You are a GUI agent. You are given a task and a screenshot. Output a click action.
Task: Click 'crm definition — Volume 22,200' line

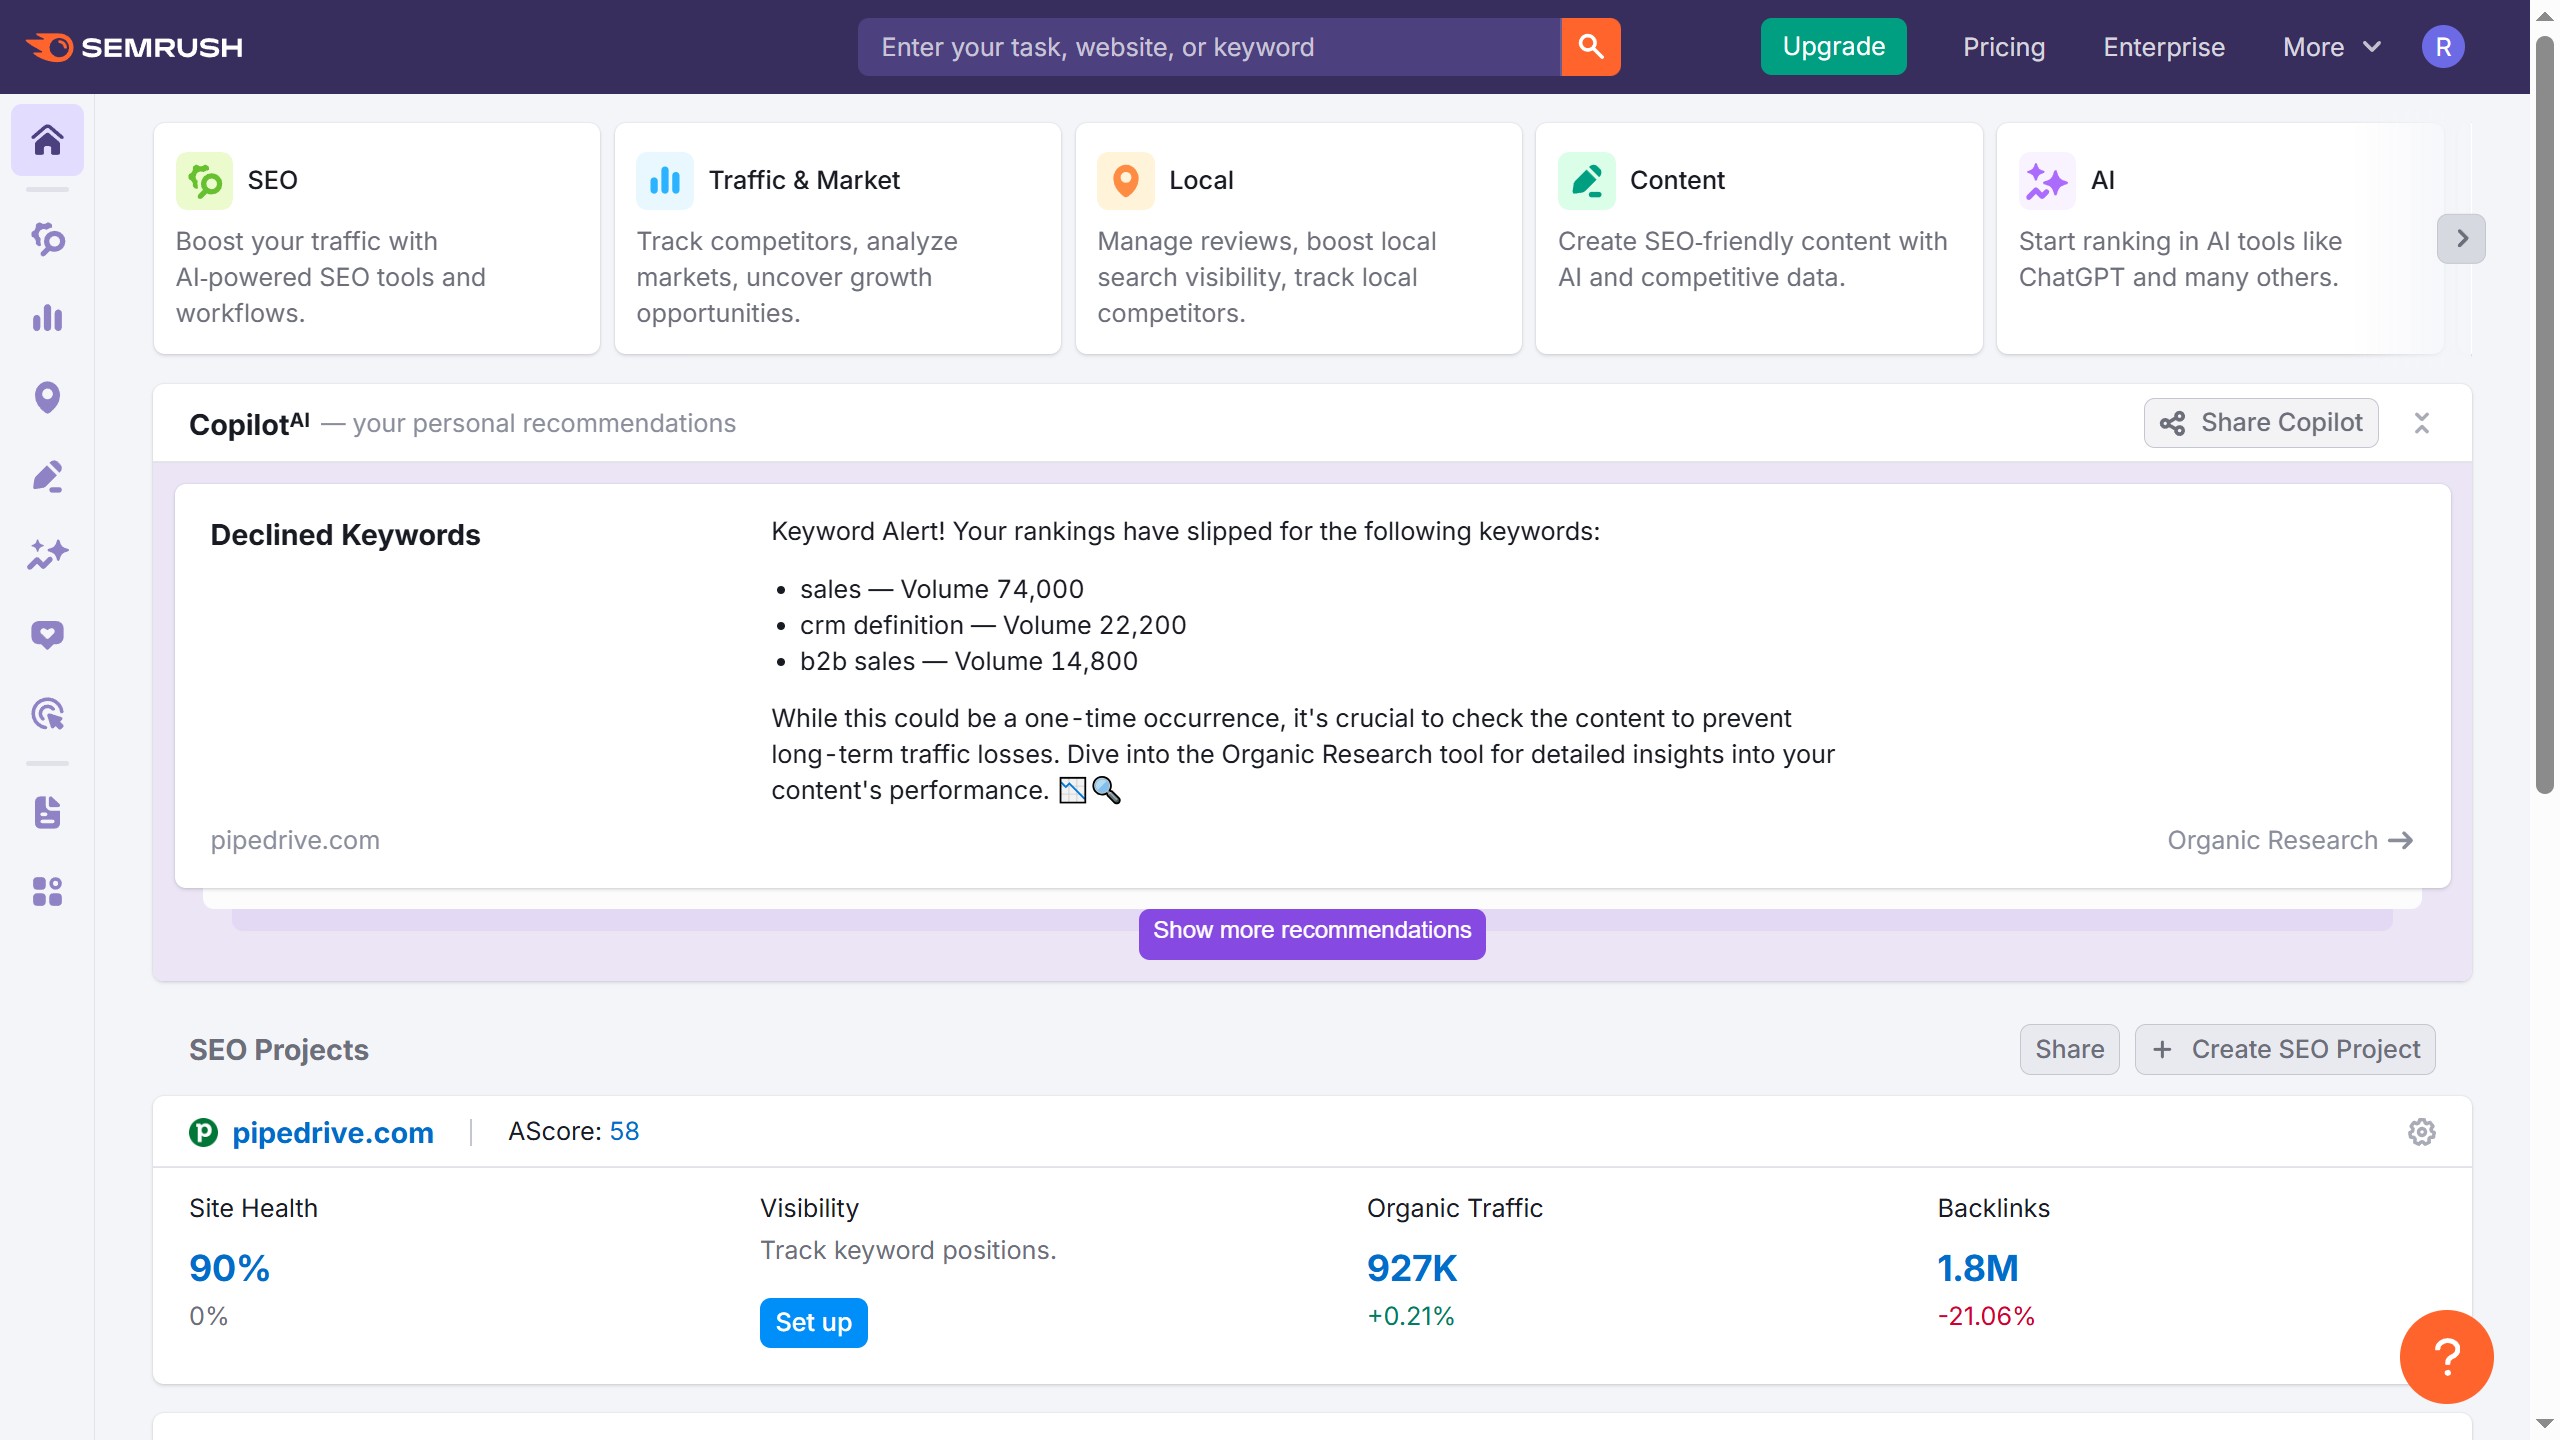pyautogui.click(x=993, y=626)
